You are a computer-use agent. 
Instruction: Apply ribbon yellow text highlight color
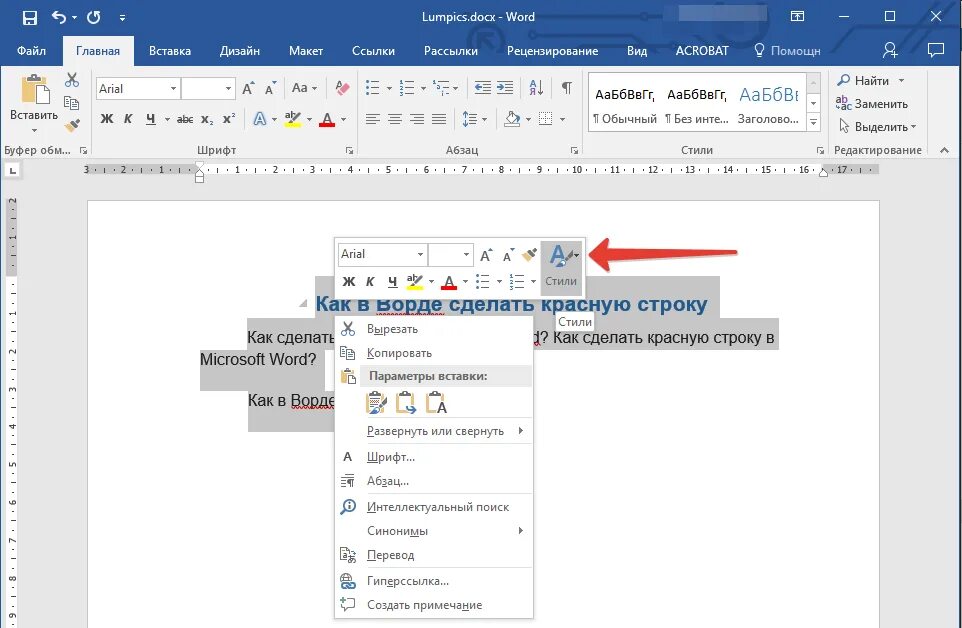[x=293, y=119]
